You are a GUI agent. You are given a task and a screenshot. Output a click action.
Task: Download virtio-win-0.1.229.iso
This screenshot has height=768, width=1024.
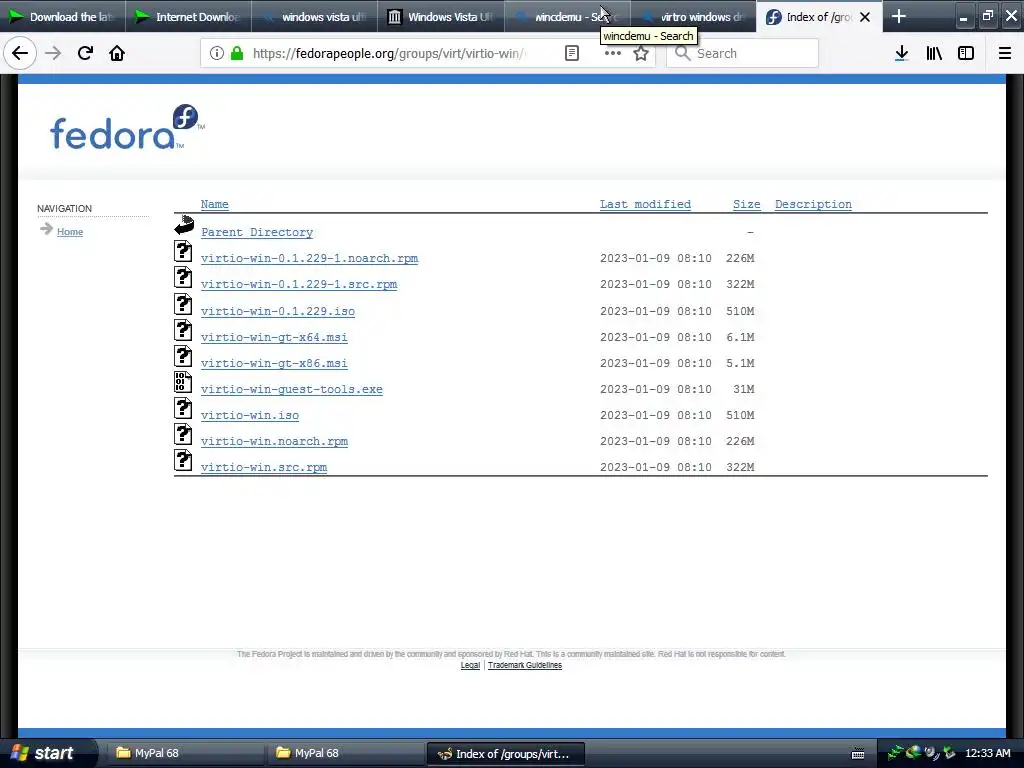click(278, 312)
